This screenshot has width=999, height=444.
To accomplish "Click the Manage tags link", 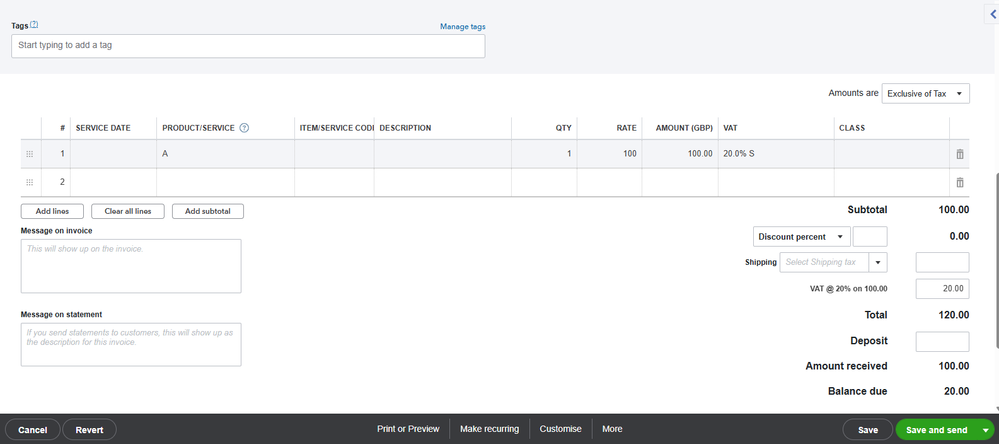I will click(463, 27).
